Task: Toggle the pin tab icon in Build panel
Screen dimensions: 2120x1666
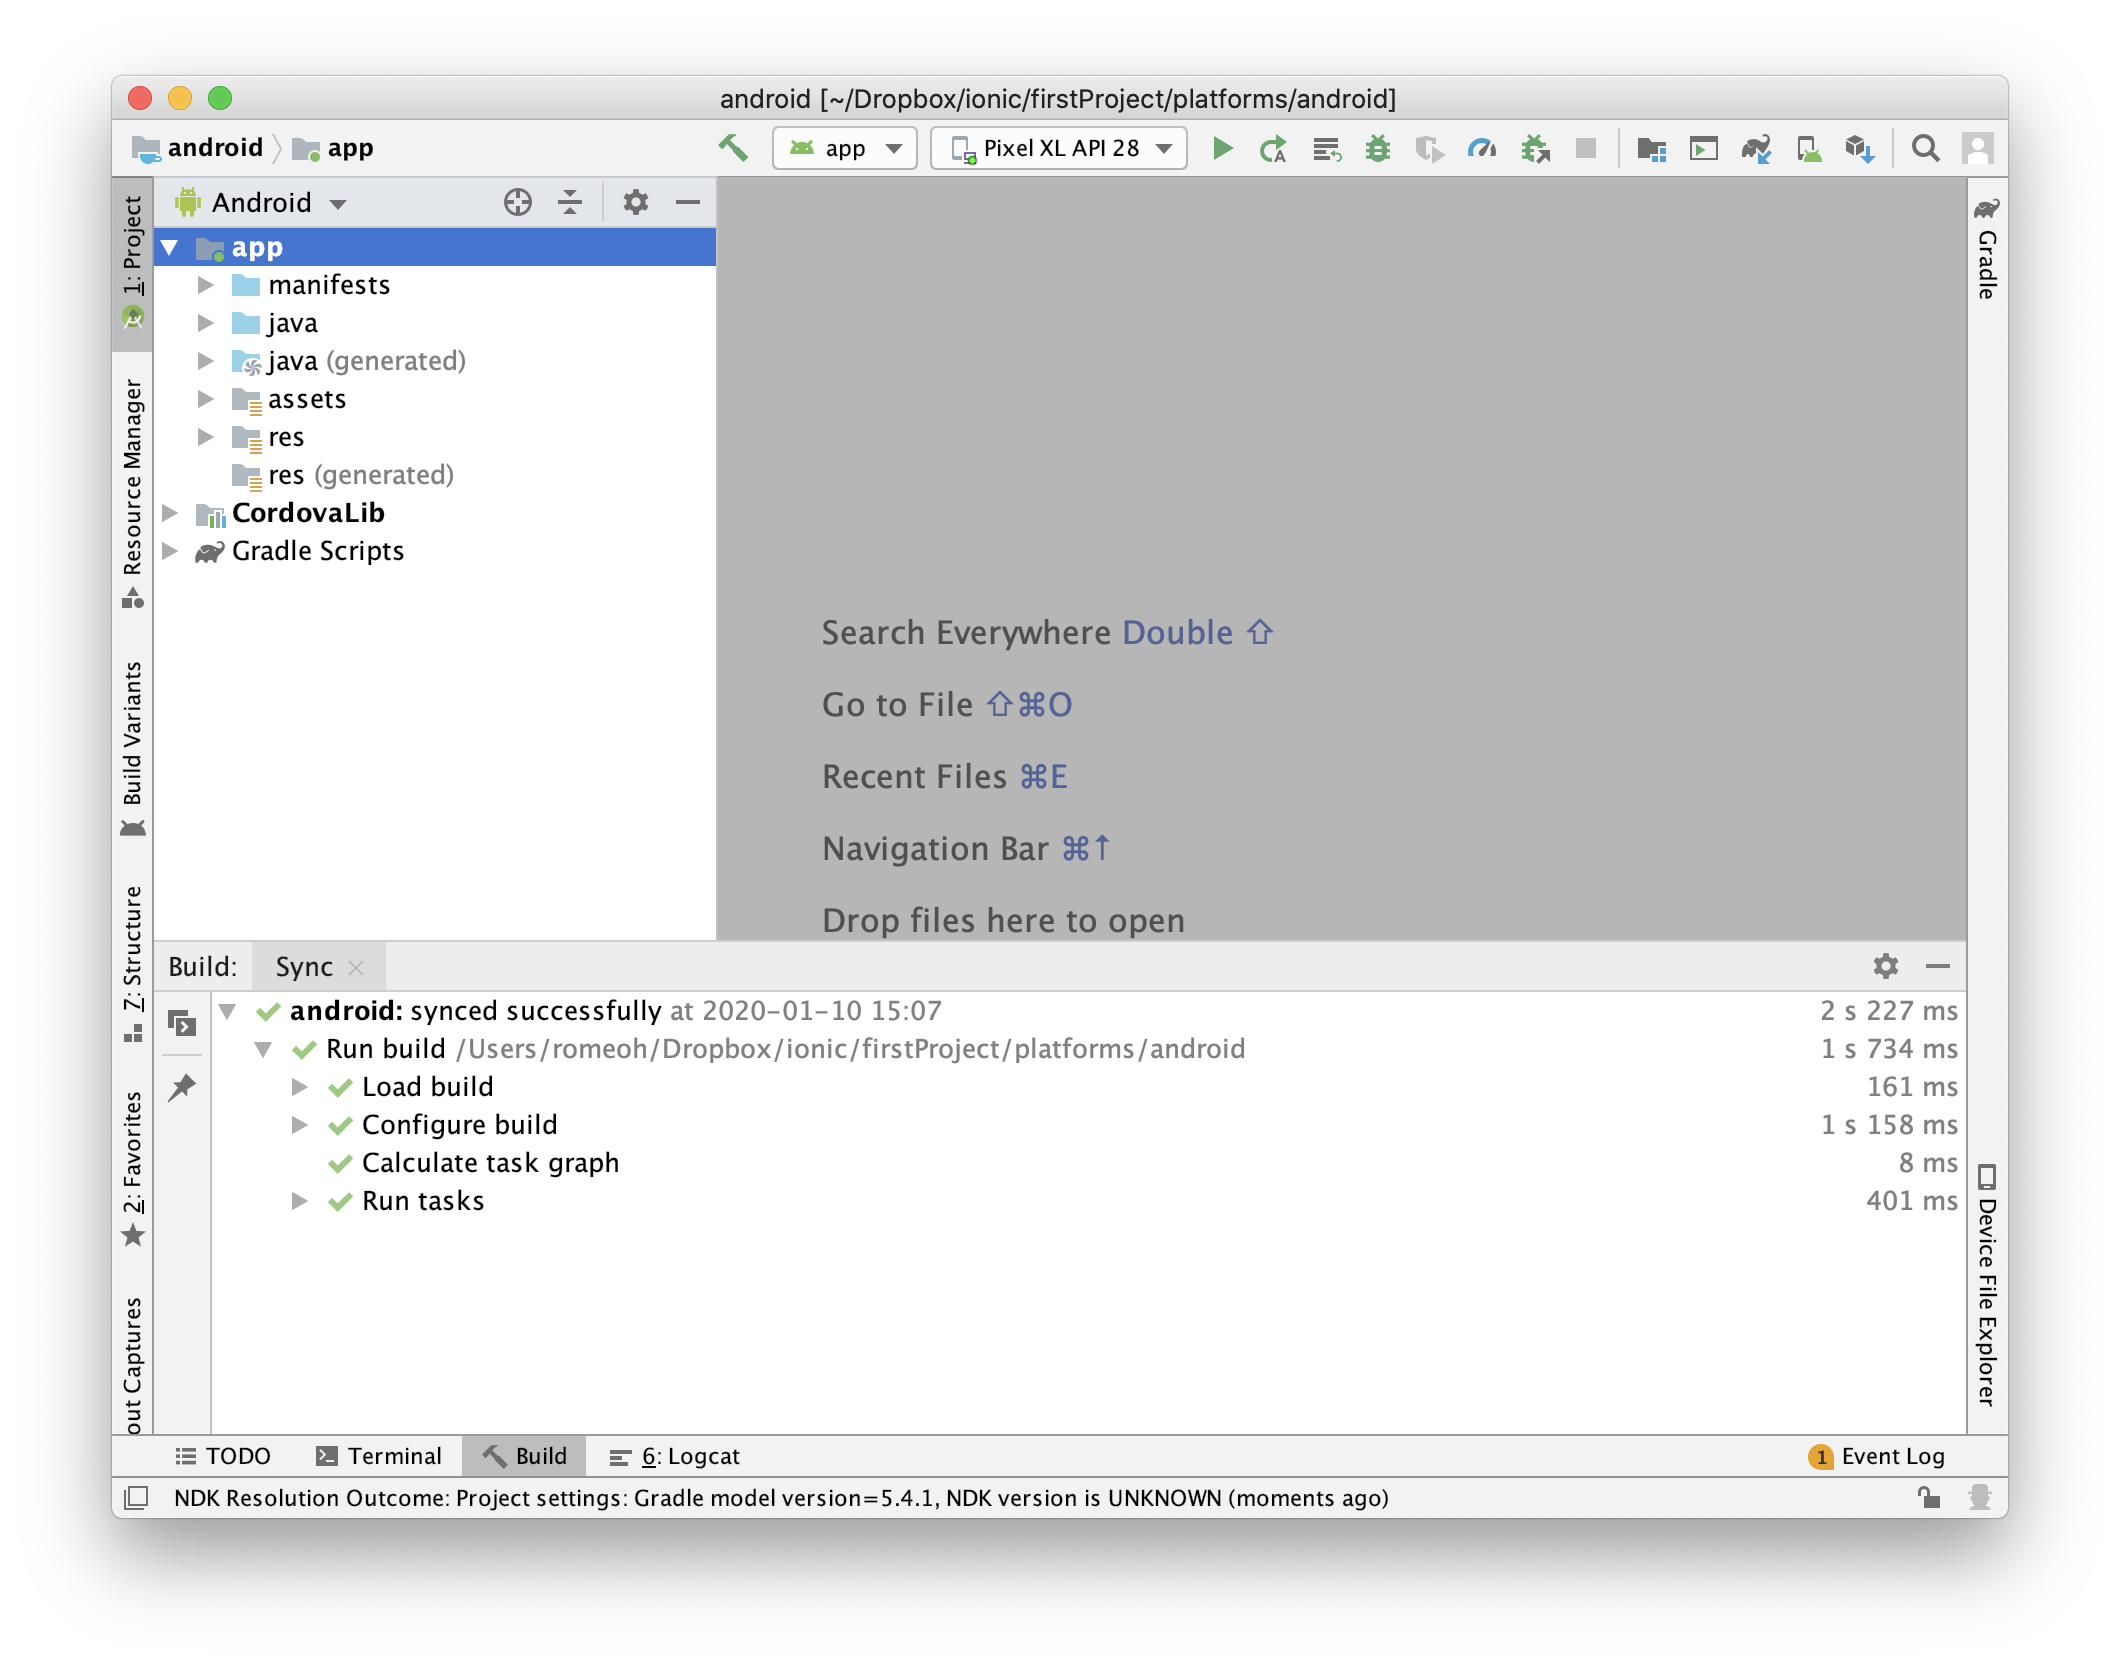Action: coord(182,1087)
